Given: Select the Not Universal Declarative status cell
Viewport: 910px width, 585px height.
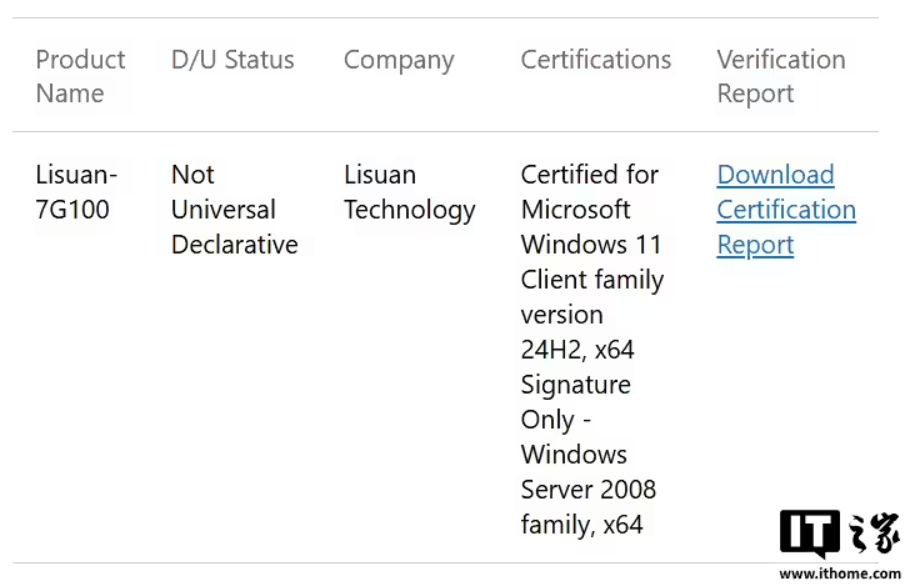Looking at the screenshot, I should tap(234, 210).
